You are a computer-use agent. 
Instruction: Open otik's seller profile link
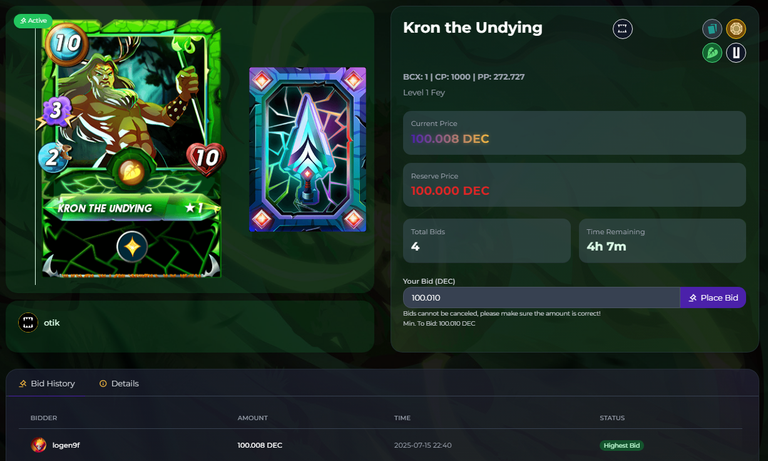pyautogui.click(x=51, y=323)
